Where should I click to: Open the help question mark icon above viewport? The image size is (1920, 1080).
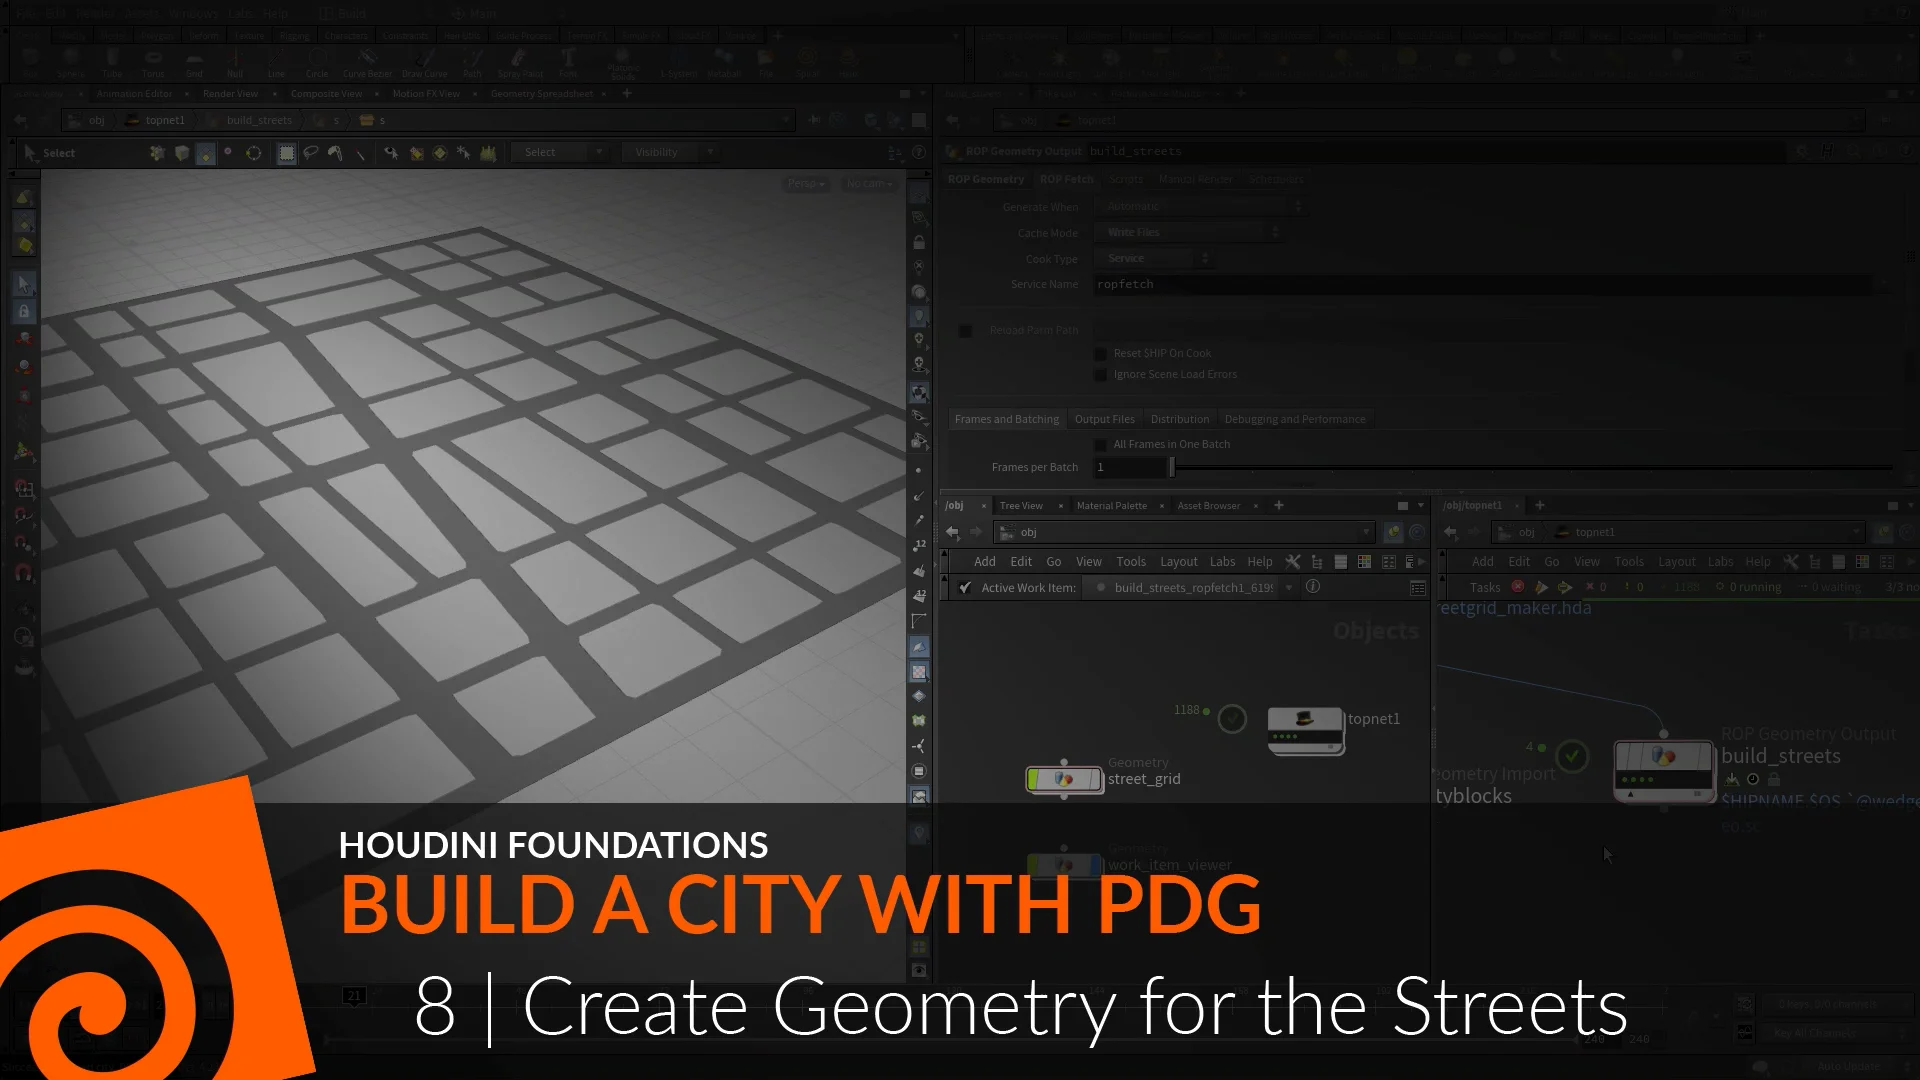(919, 152)
